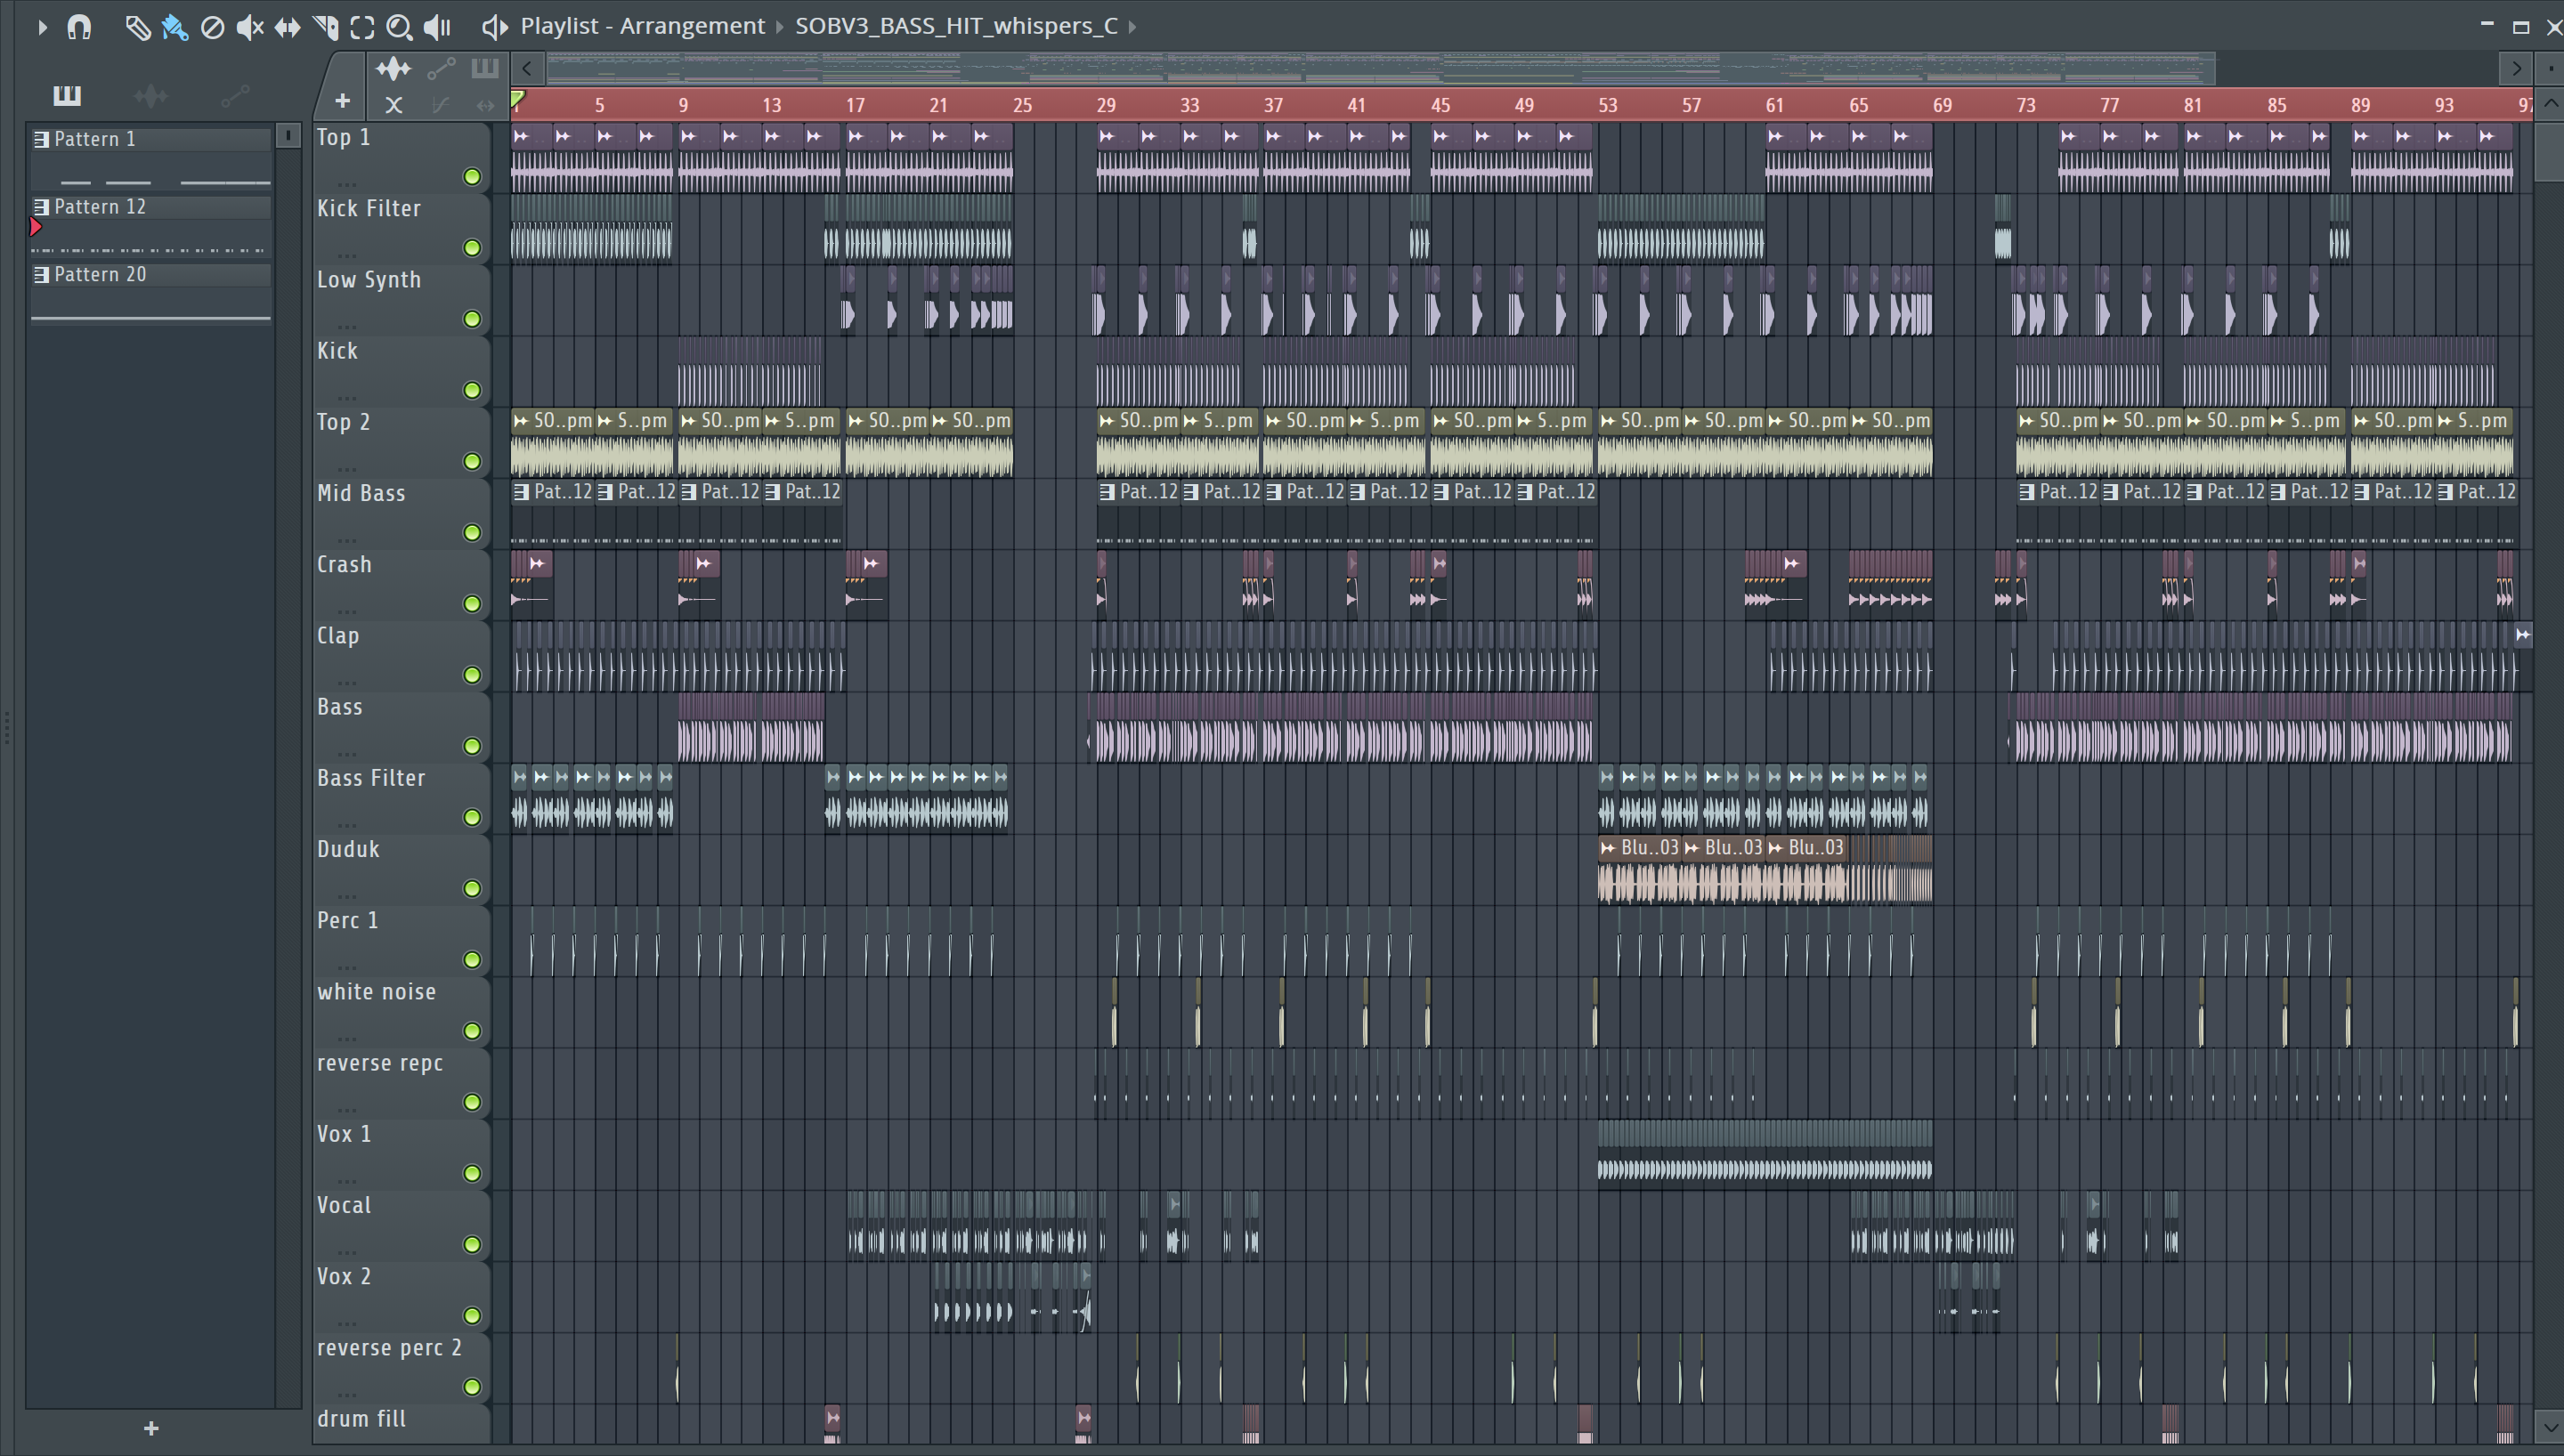Open first Blu..03 clip menu on Duduk
The height and width of the screenshot is (1456, 2564).
1608,848
